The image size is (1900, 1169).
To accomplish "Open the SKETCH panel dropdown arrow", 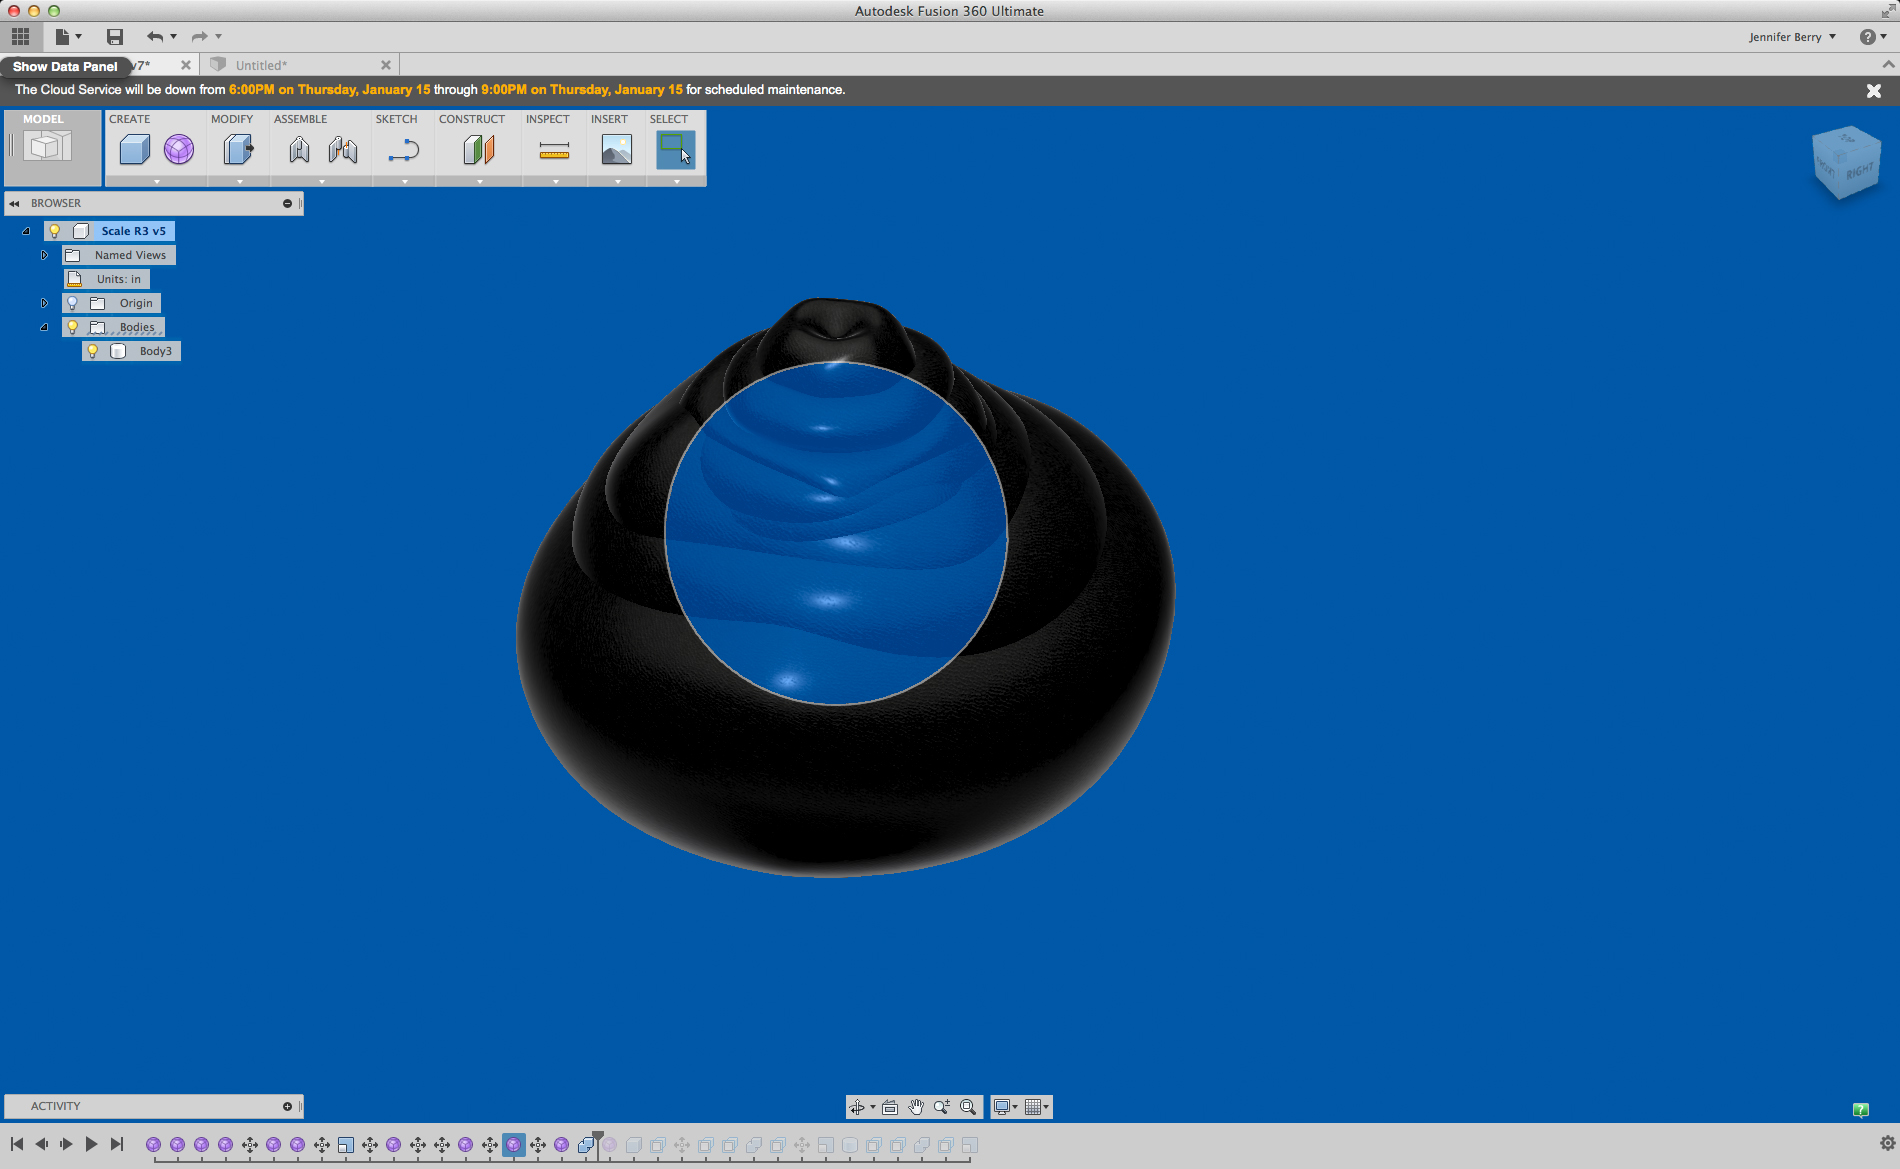I will tap(405, 182).
